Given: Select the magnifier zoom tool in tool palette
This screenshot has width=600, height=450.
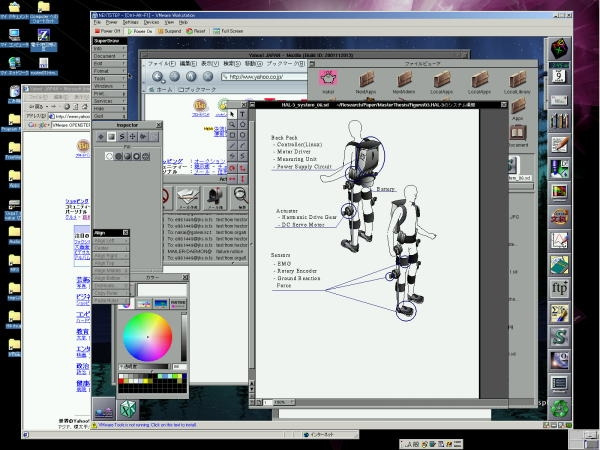Looking at the screenshot, I should (x=232, y=125).
